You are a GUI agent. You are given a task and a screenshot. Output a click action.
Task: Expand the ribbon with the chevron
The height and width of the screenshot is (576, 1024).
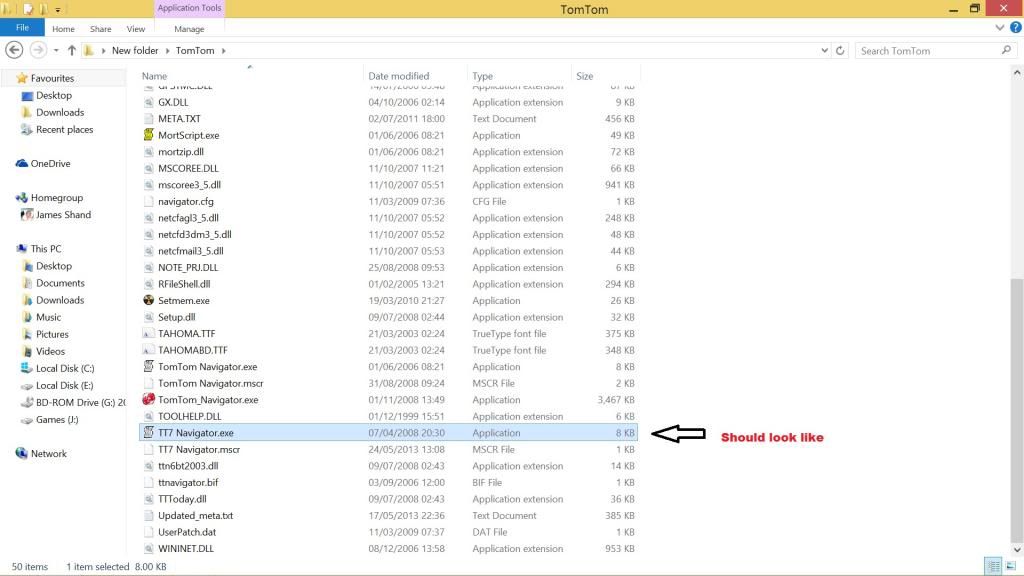[1000, 27]
